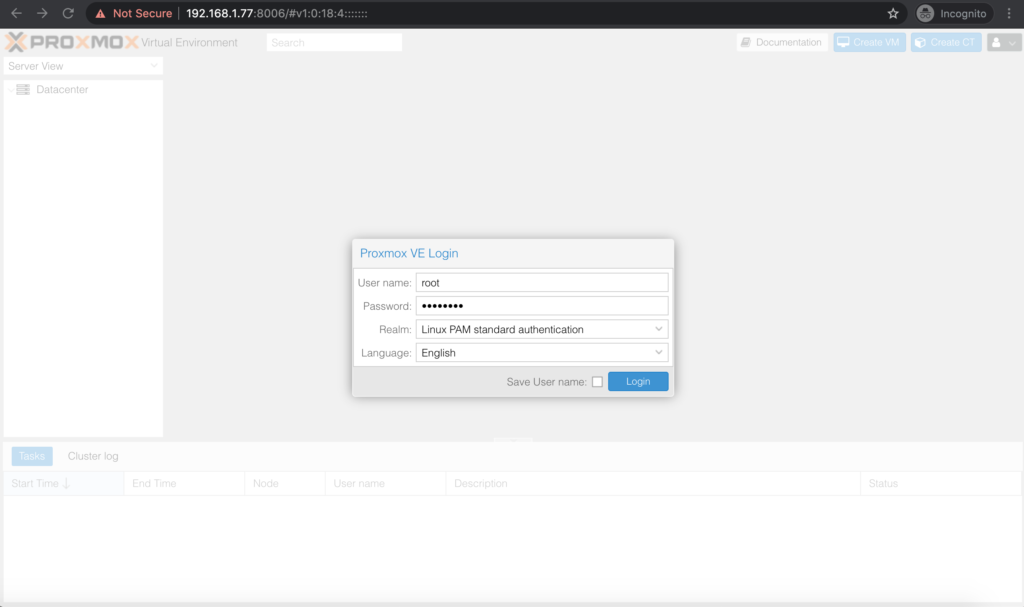Open the user account menu icon
Viewport: 1024px width, 607px height.
(1004, 42)
